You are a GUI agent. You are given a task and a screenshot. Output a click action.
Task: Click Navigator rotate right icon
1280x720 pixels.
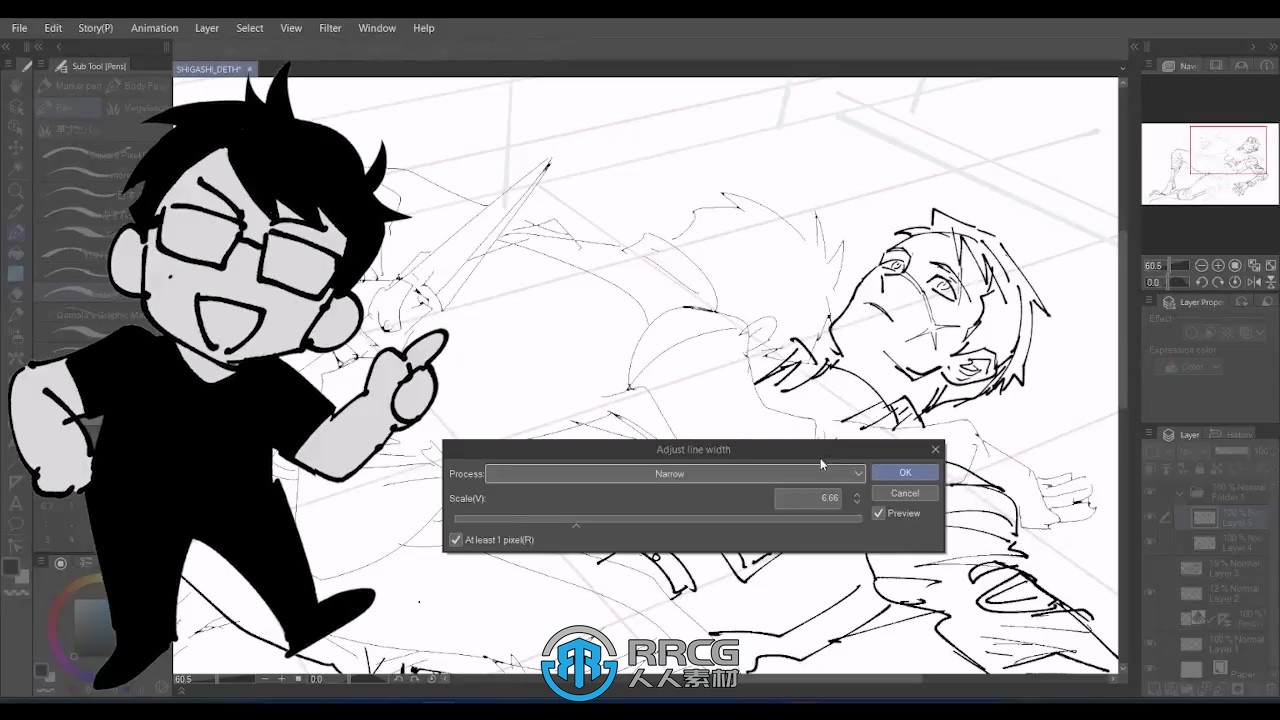(1218, 282)
